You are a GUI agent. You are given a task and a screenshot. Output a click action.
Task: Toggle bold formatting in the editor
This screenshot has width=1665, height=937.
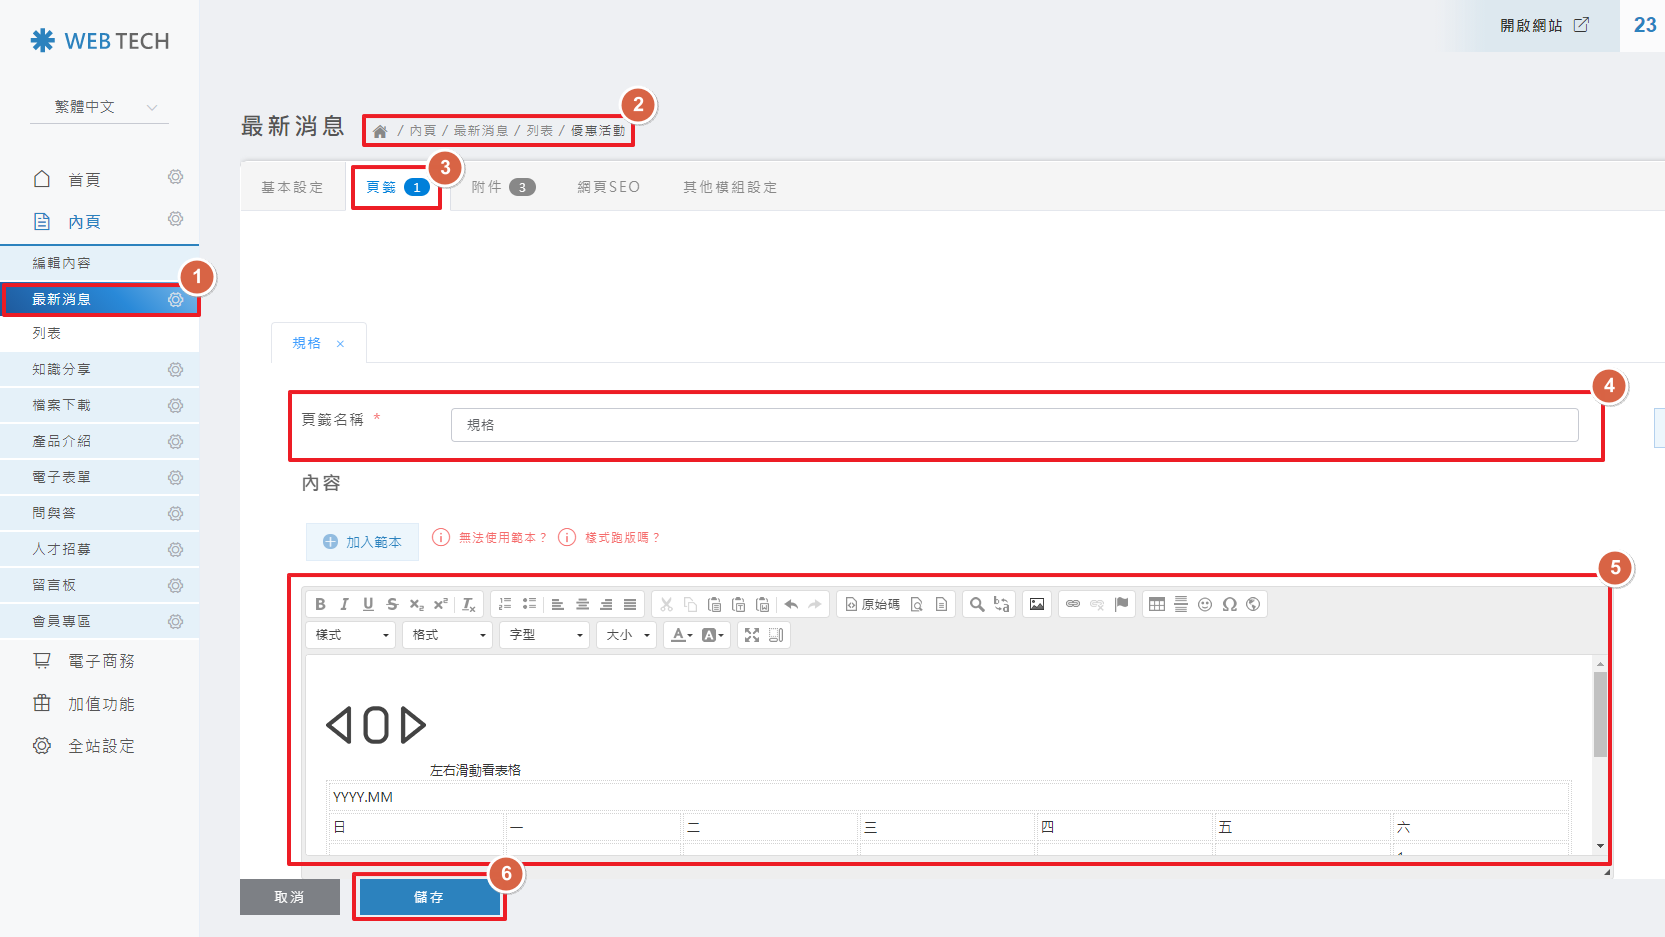coord(320,604)
